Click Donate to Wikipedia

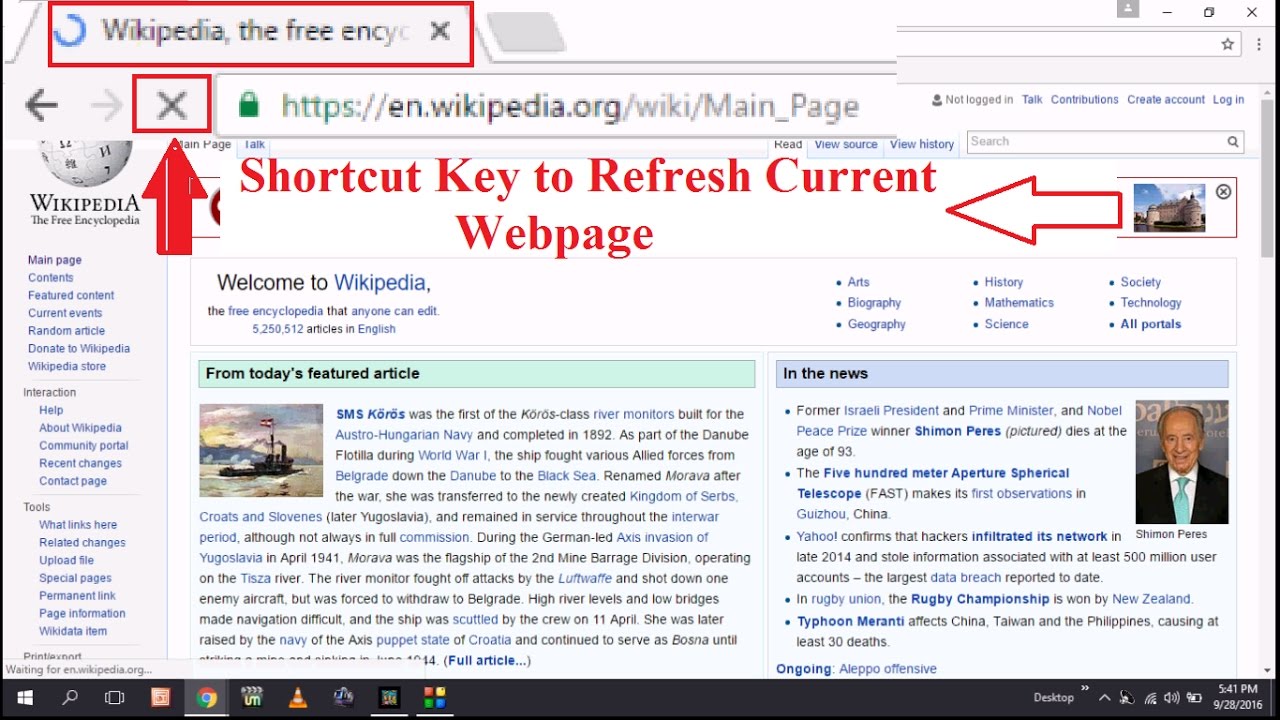pyautogui.click(x=79, y=349)
